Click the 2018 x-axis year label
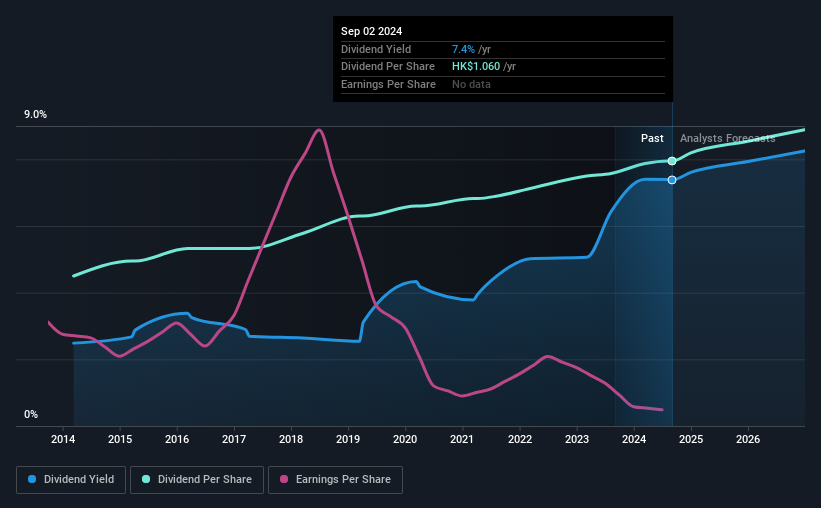This screenshot has height=508, width=821. click(x=291, y=439)
